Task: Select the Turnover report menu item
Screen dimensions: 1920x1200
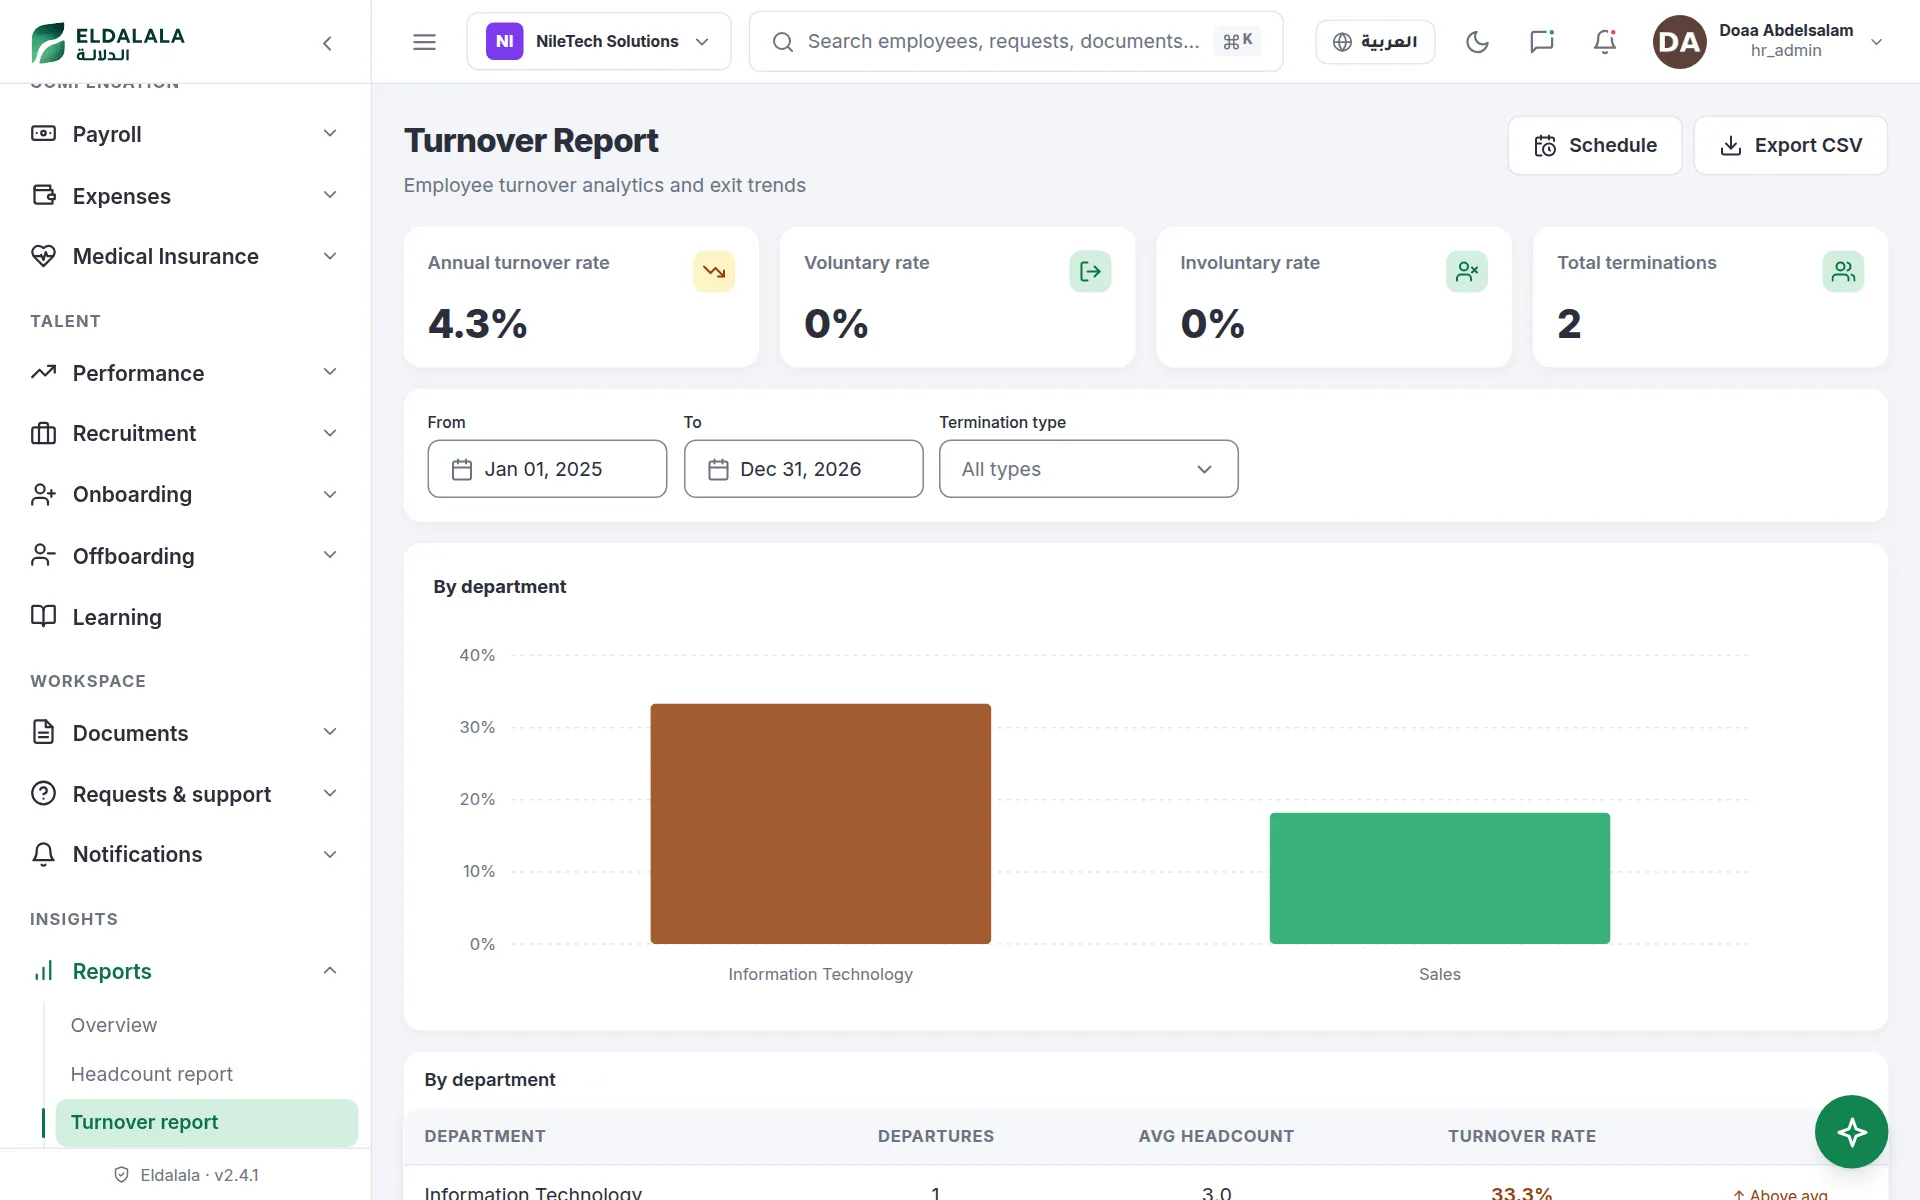Action: pos(207,1122)
